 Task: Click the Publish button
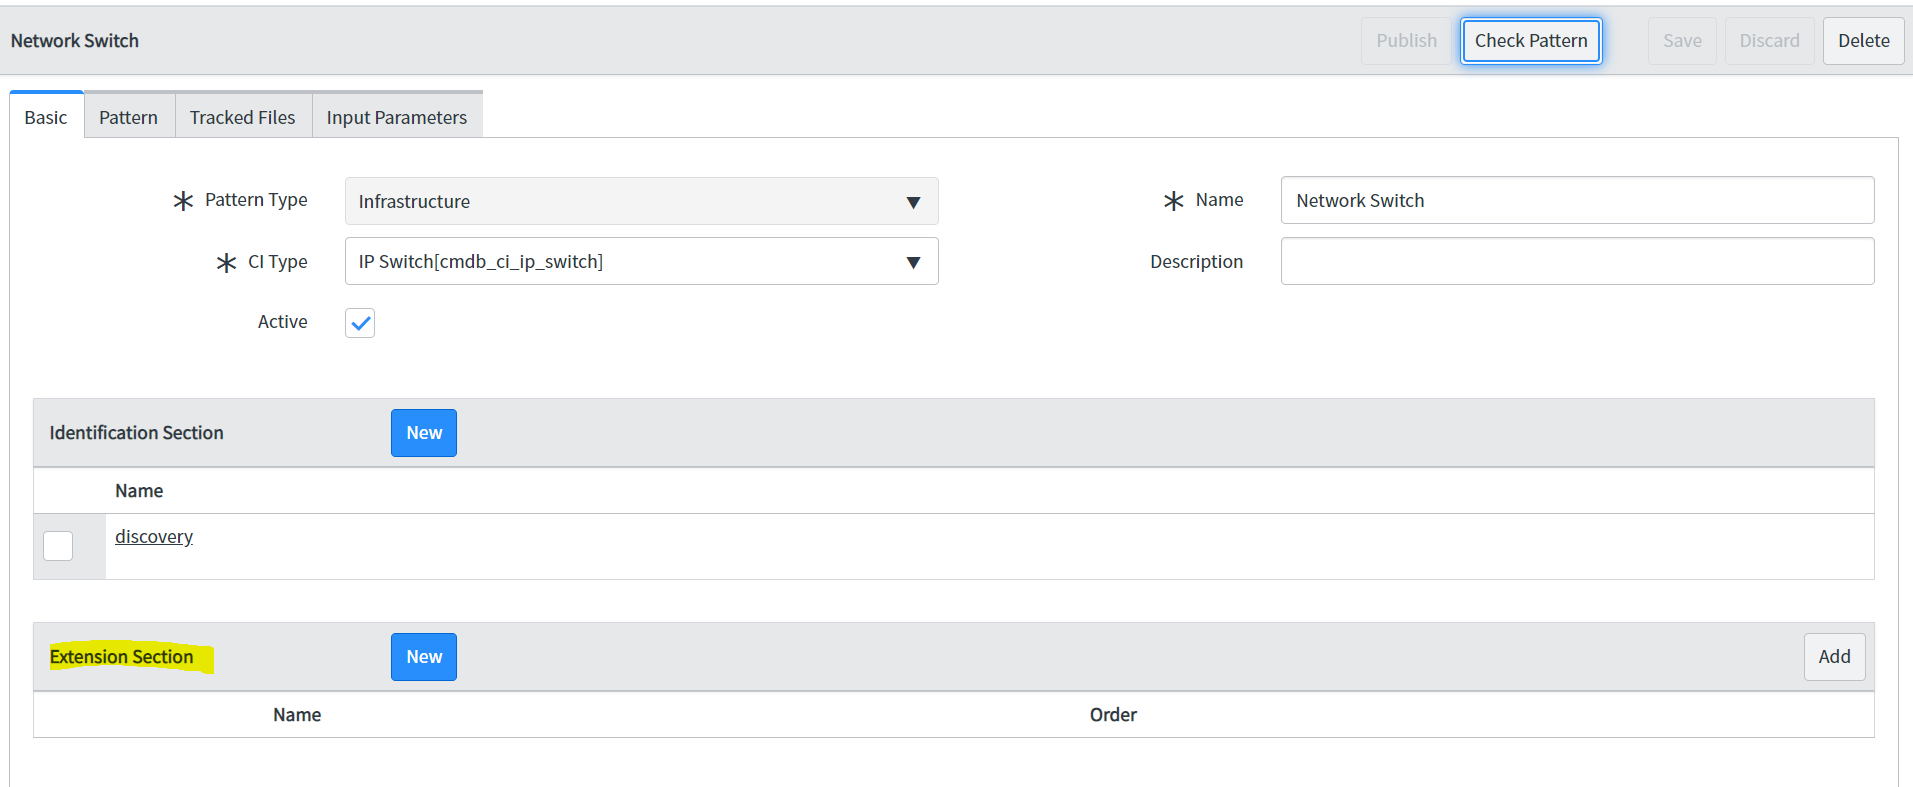tap(1406, 41)
